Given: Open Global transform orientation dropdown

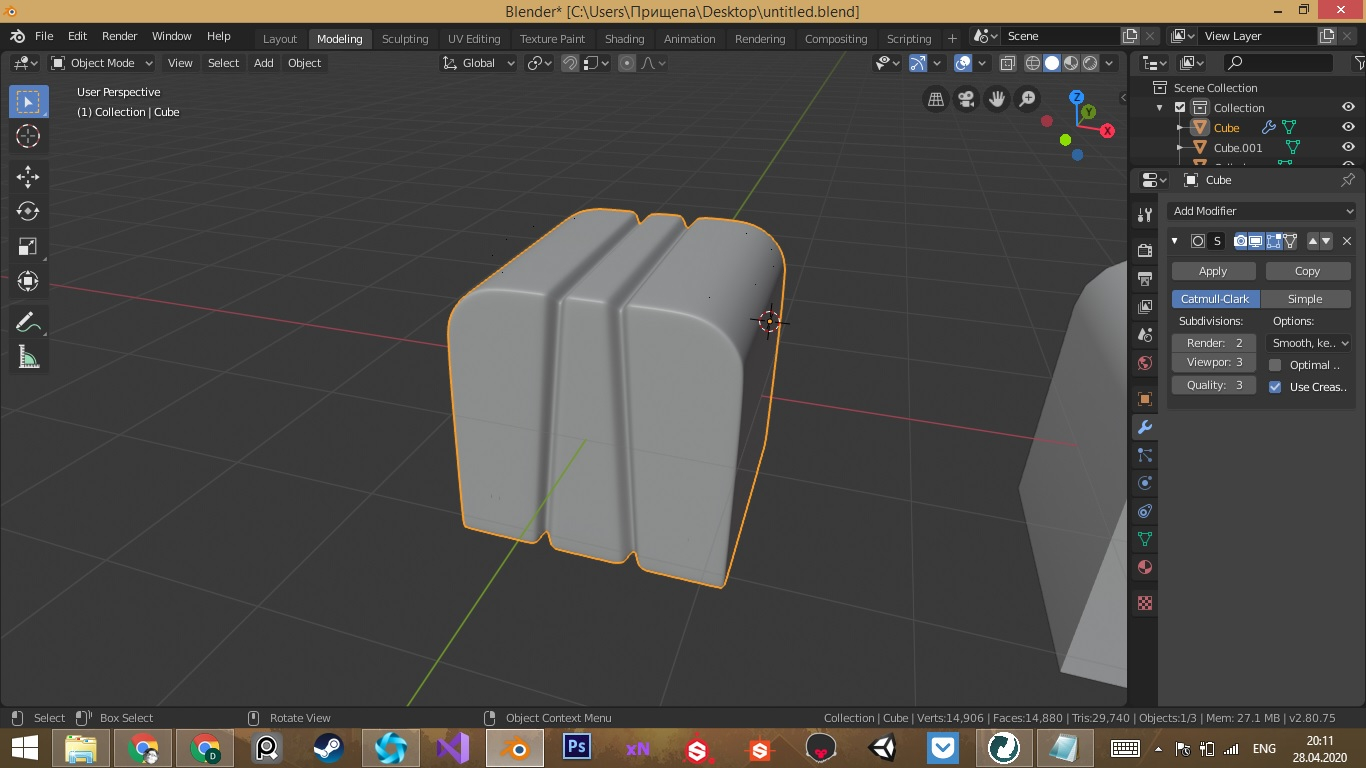Looking at the screenshot, I should pyautogui.click(x=478, y=63).
